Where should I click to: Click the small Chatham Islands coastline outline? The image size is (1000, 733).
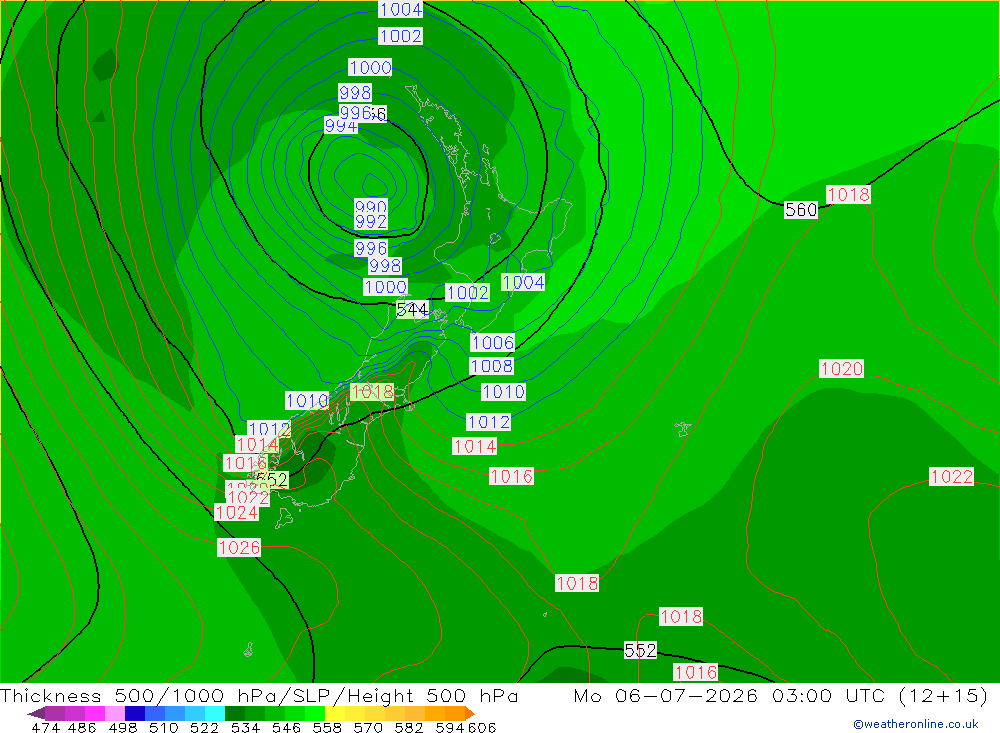(683, 429)
